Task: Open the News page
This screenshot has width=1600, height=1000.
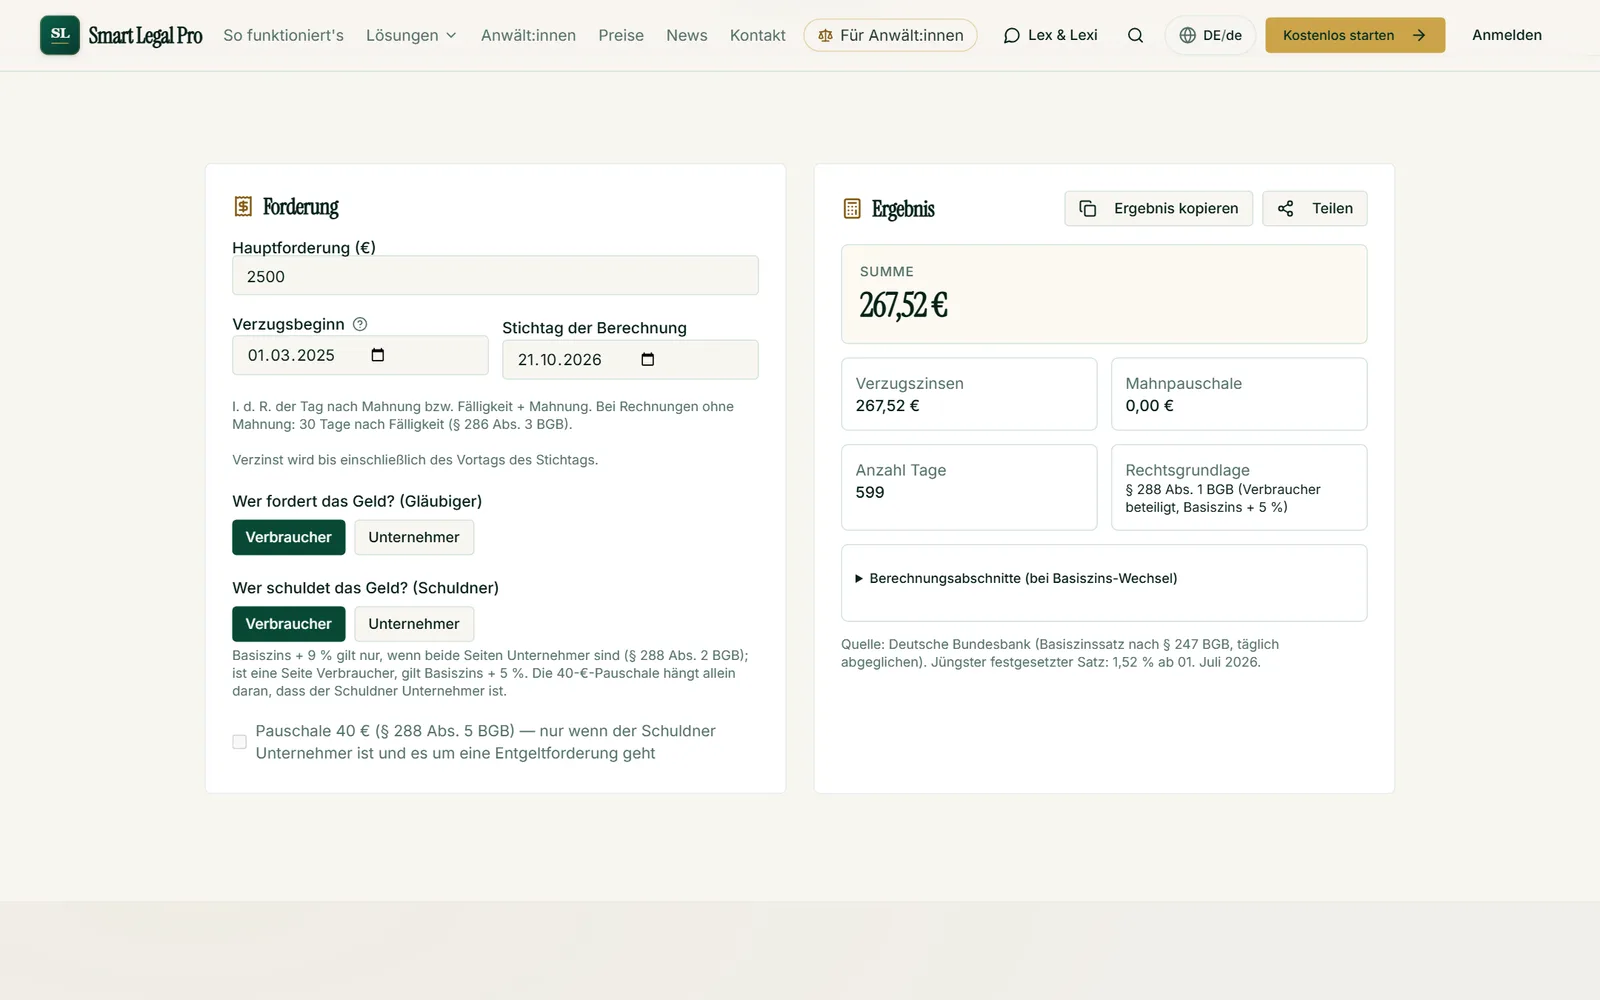Action: click(x=687, y=35)
